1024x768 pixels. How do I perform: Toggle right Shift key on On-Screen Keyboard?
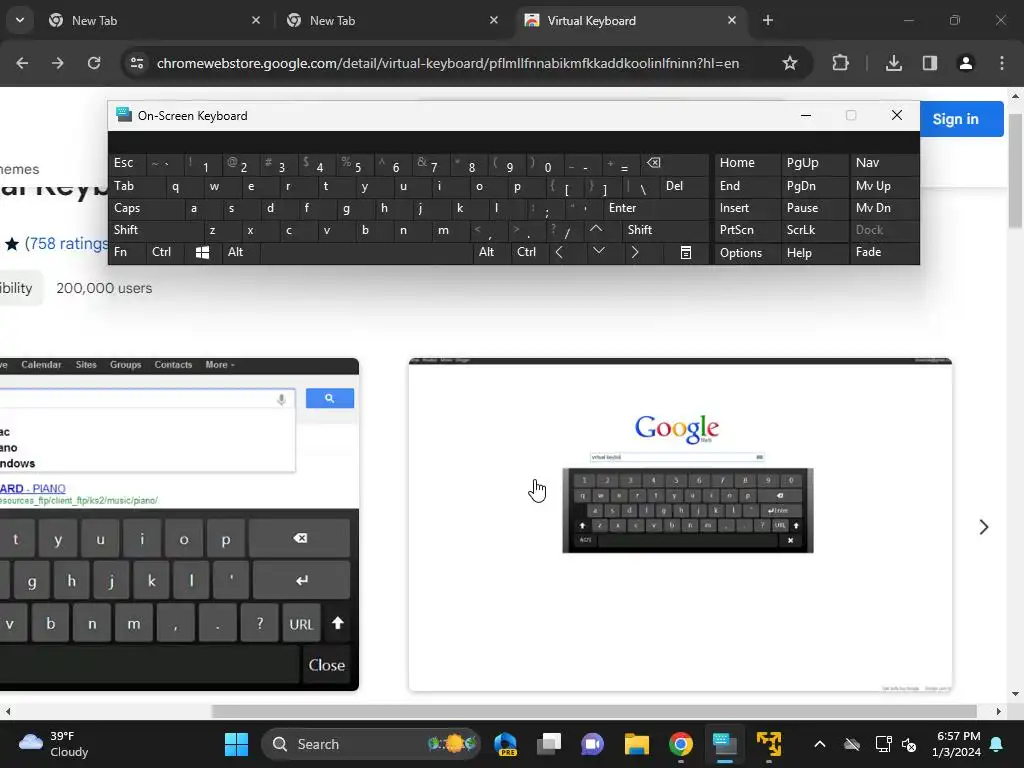pyautogui.click(x=665, y=230)
